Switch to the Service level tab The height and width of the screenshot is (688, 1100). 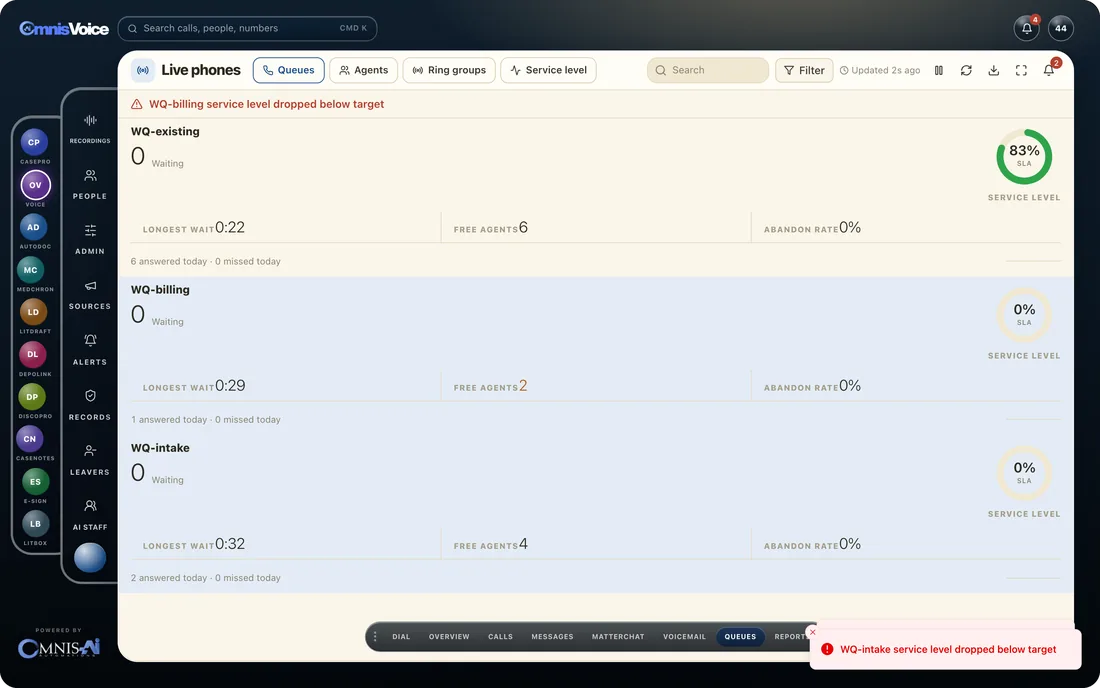[549, 70]
